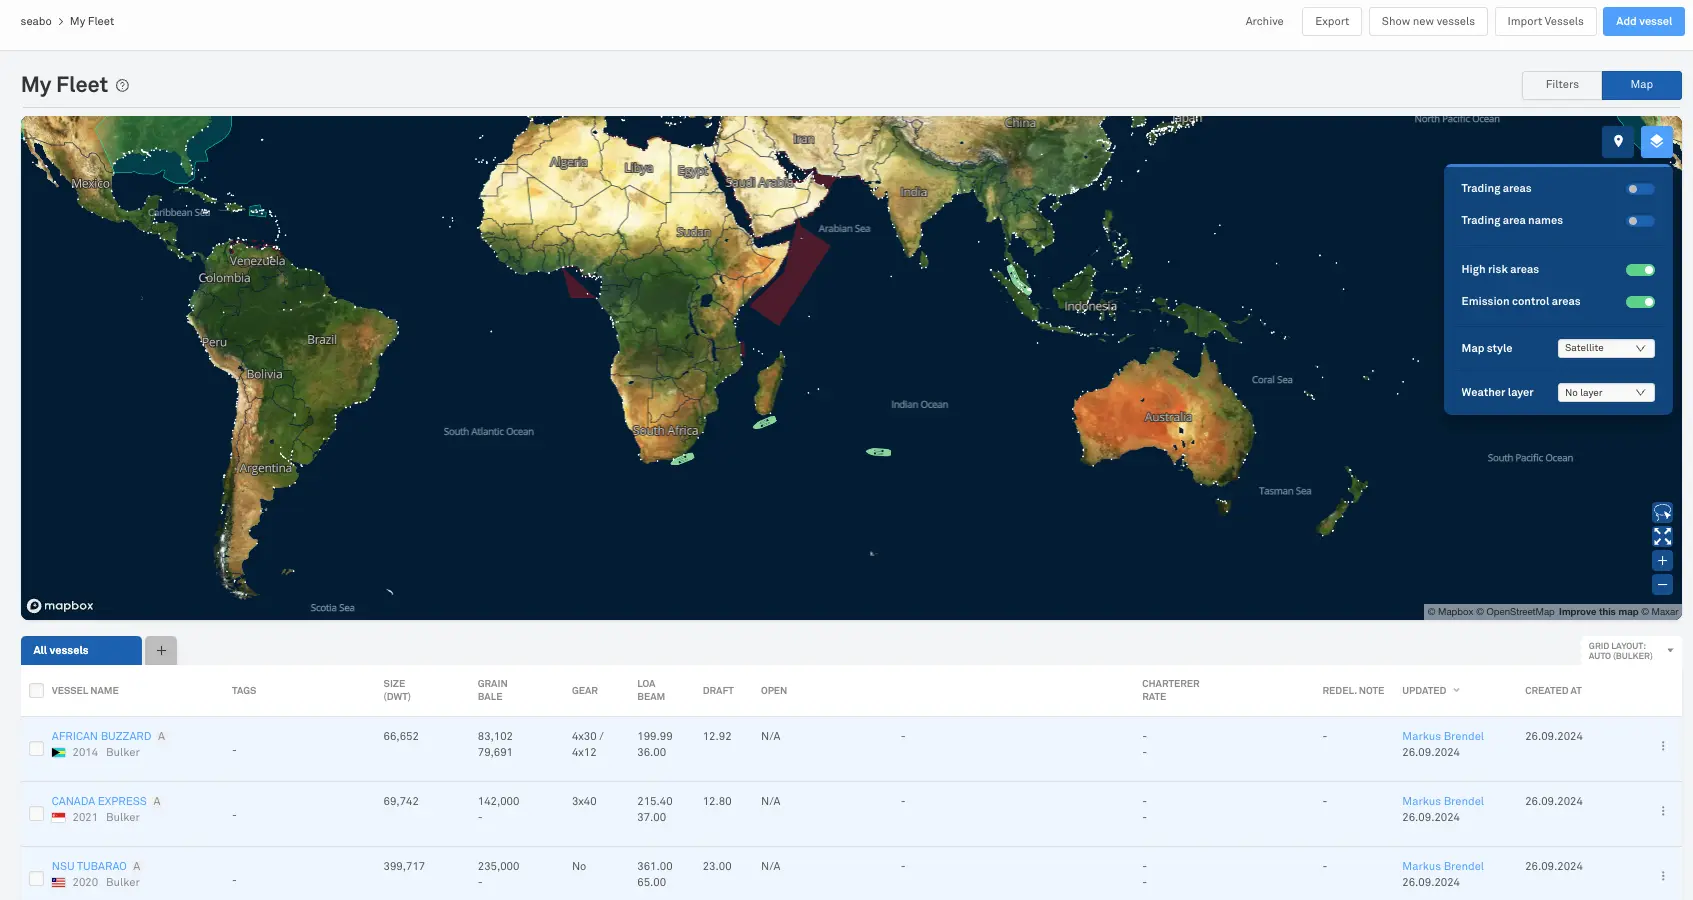Open the Weather layer dropdown
Image resolution: width=1693 pixels, height=900 pixels.
click(1605, 393)
